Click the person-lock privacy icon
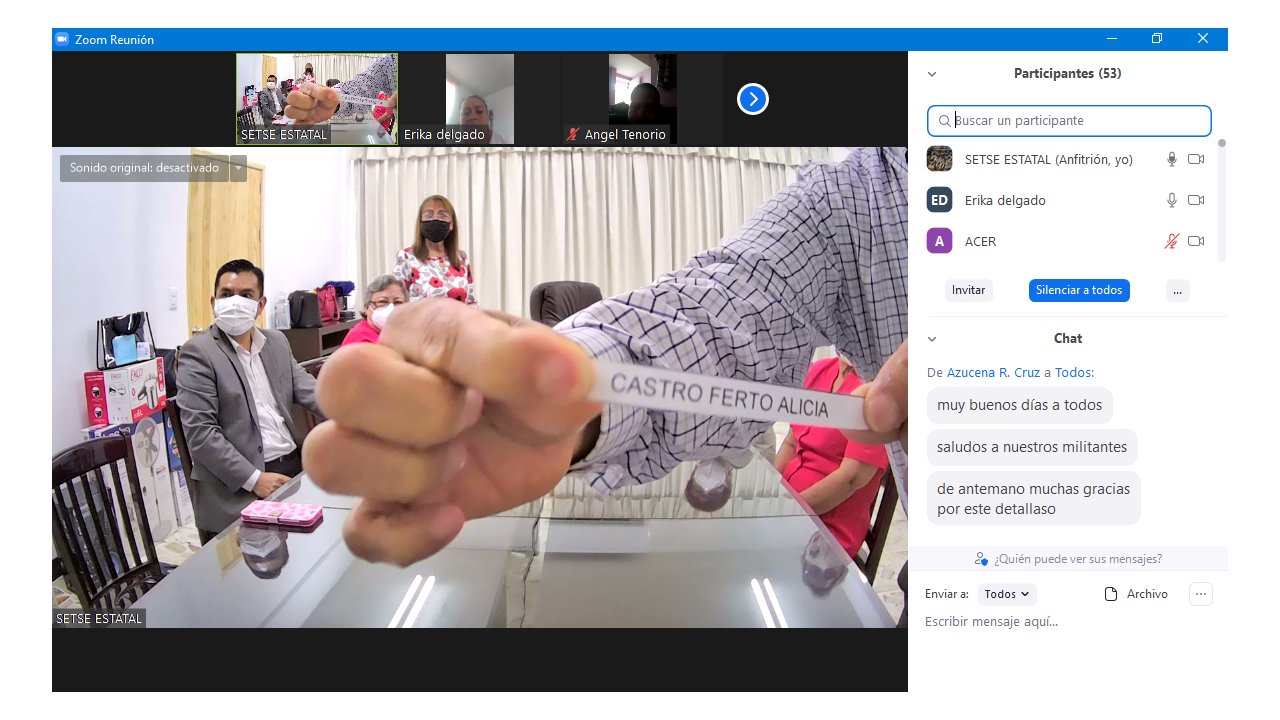This screenshot has width=1280, height=720. pos(981,559)
